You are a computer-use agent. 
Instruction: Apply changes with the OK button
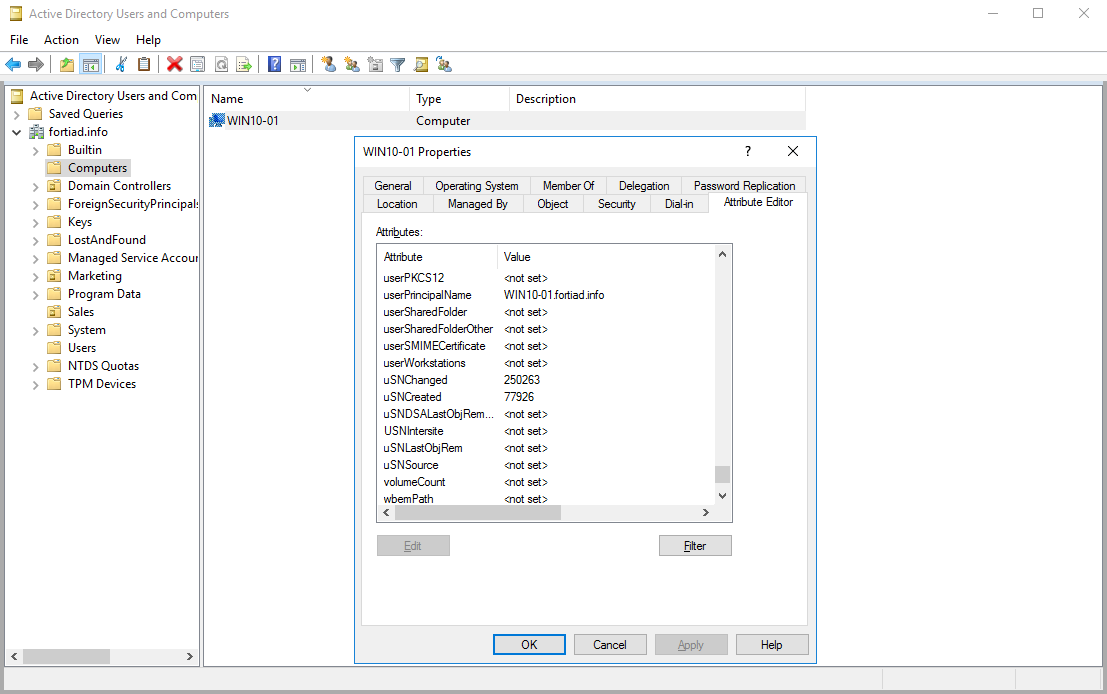coord(529,644)
